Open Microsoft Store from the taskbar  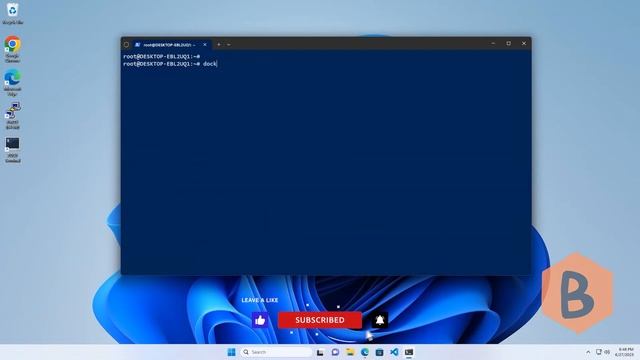pyautogui.click(x=380, y=352)
